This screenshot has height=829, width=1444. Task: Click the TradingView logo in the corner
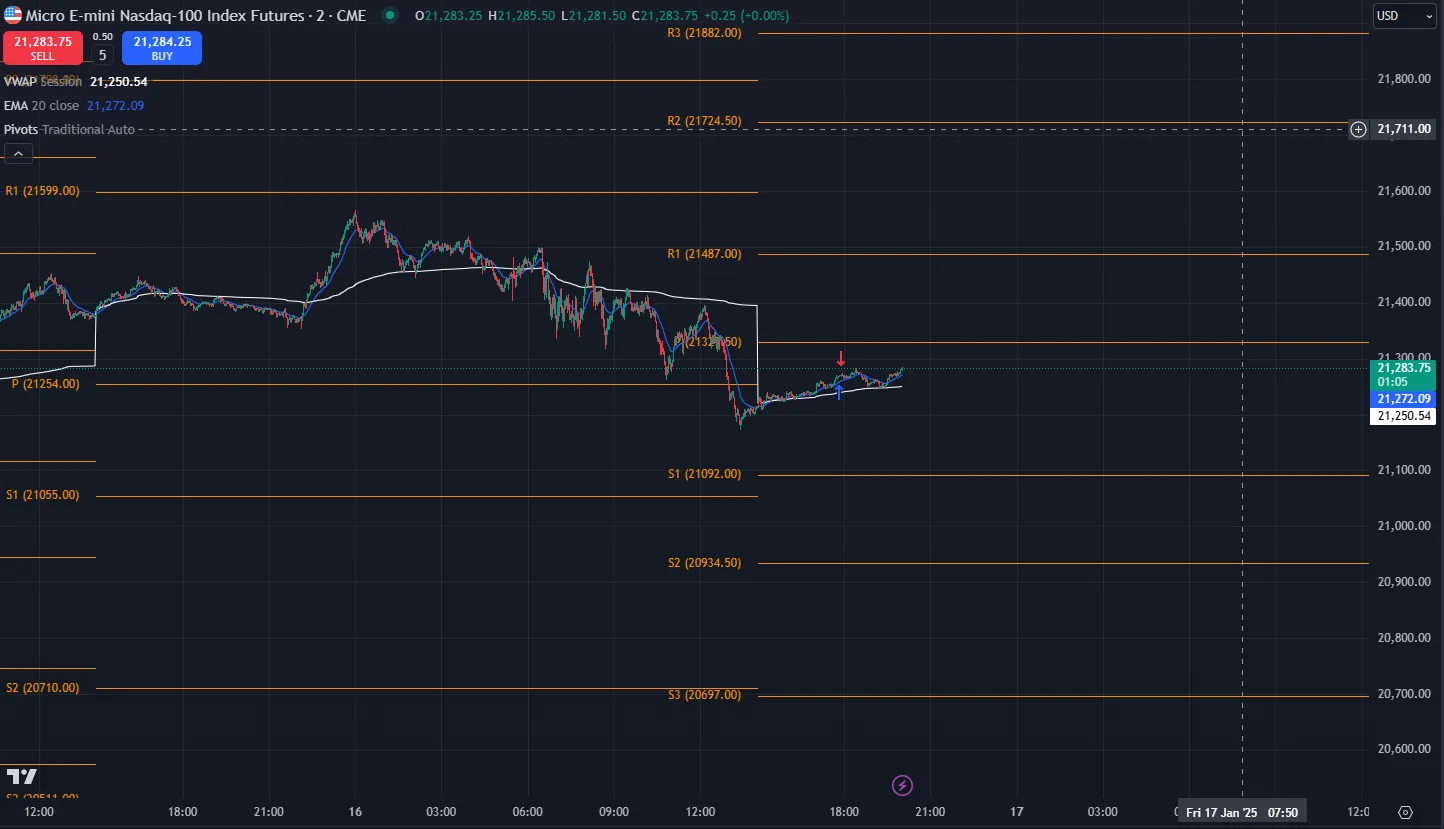pos(21,776)
